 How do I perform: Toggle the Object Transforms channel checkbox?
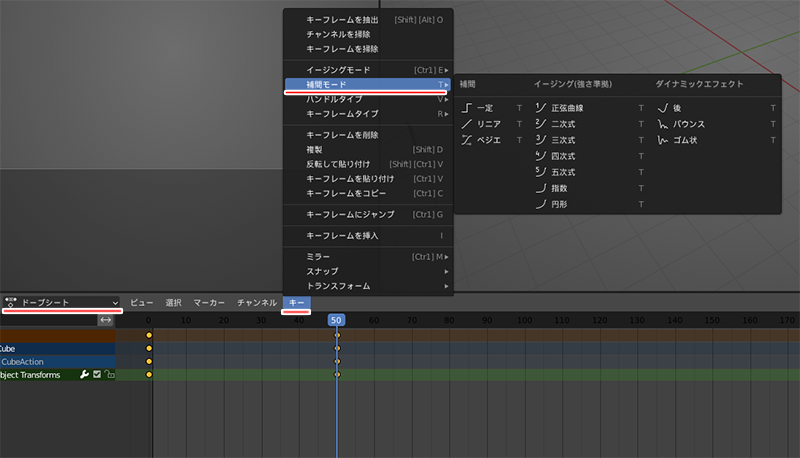point(97,375)
